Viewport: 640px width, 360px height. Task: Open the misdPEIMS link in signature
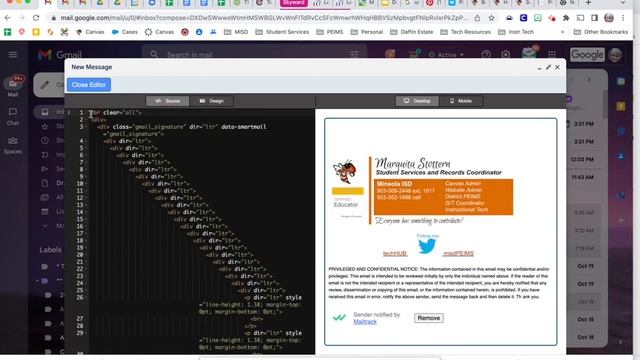(458, 253)
